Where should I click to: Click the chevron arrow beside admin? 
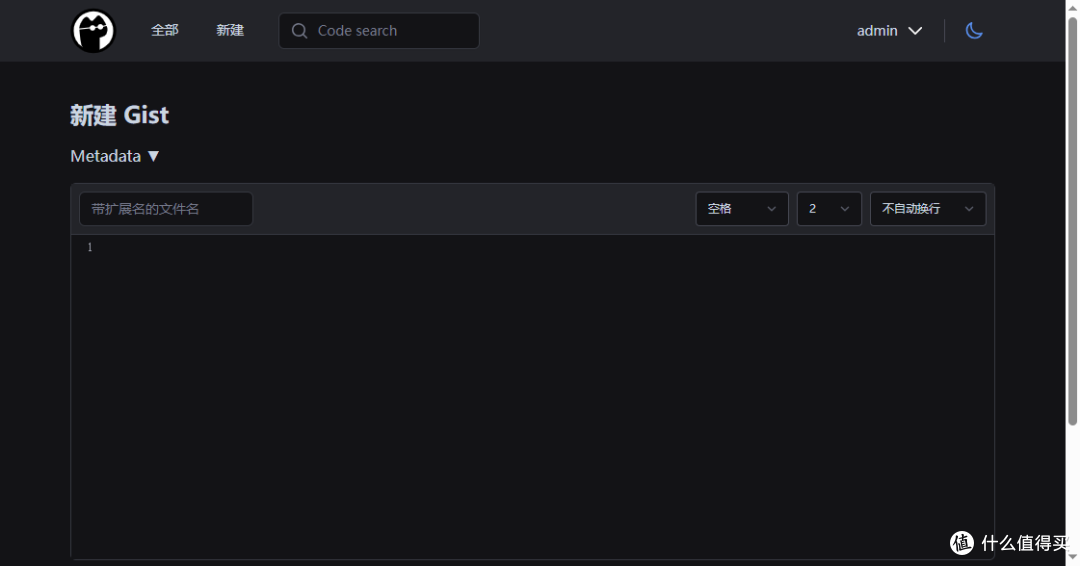click(x=915, y=31)
